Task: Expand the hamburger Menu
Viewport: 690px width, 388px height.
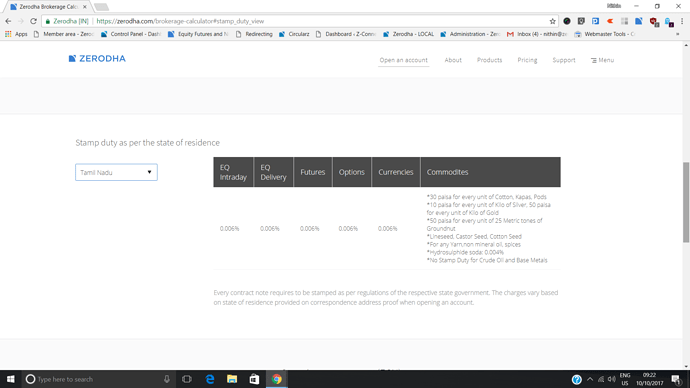Action: [602, 60]
